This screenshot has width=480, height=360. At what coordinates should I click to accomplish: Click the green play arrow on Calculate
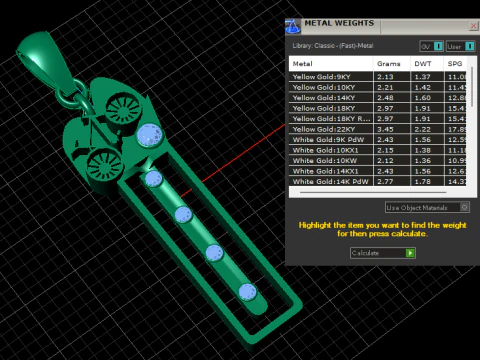[x=410, y=253]
